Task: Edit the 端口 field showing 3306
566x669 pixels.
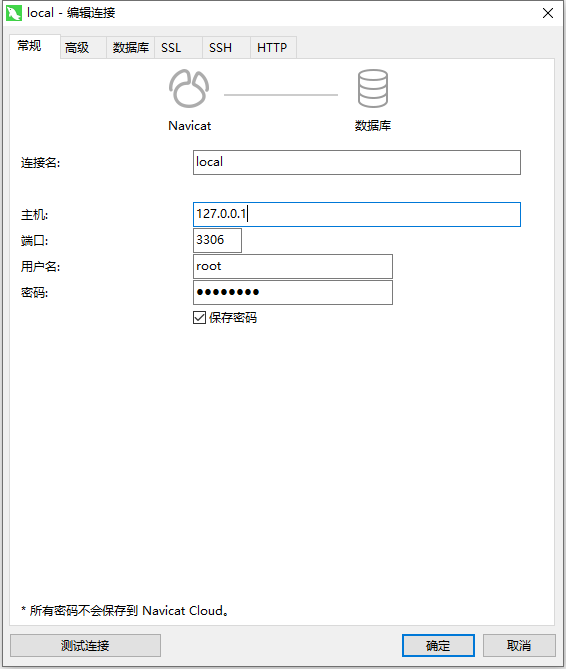Action: pos(217,240)
